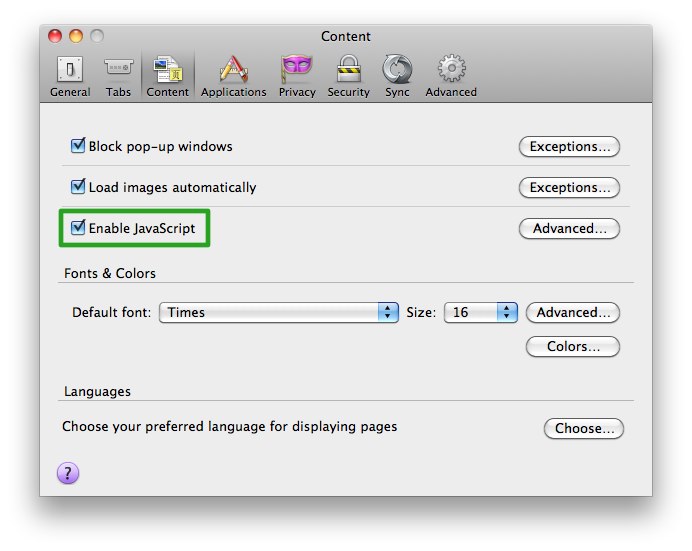Toggle Block pop-up windows checkbox
The width and height of the screenshot is (692, 551).
pos(78,145)
